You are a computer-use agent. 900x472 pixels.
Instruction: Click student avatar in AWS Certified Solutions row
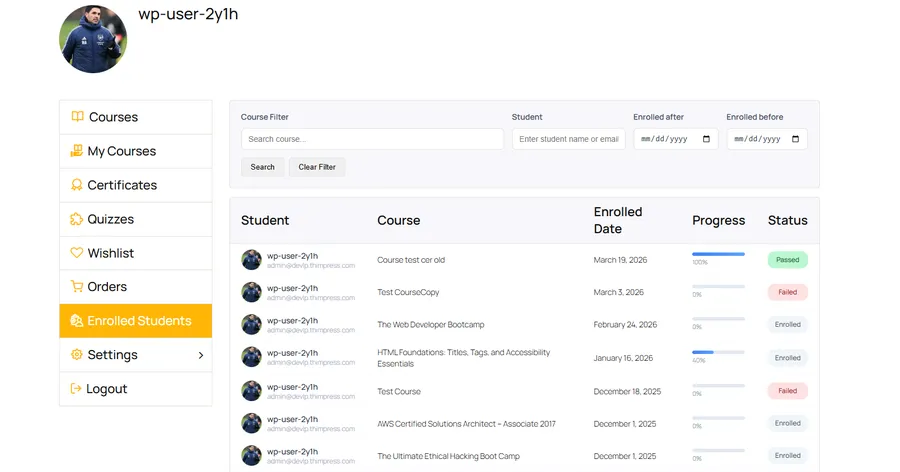pyautogui.click(x=251, y=423)
